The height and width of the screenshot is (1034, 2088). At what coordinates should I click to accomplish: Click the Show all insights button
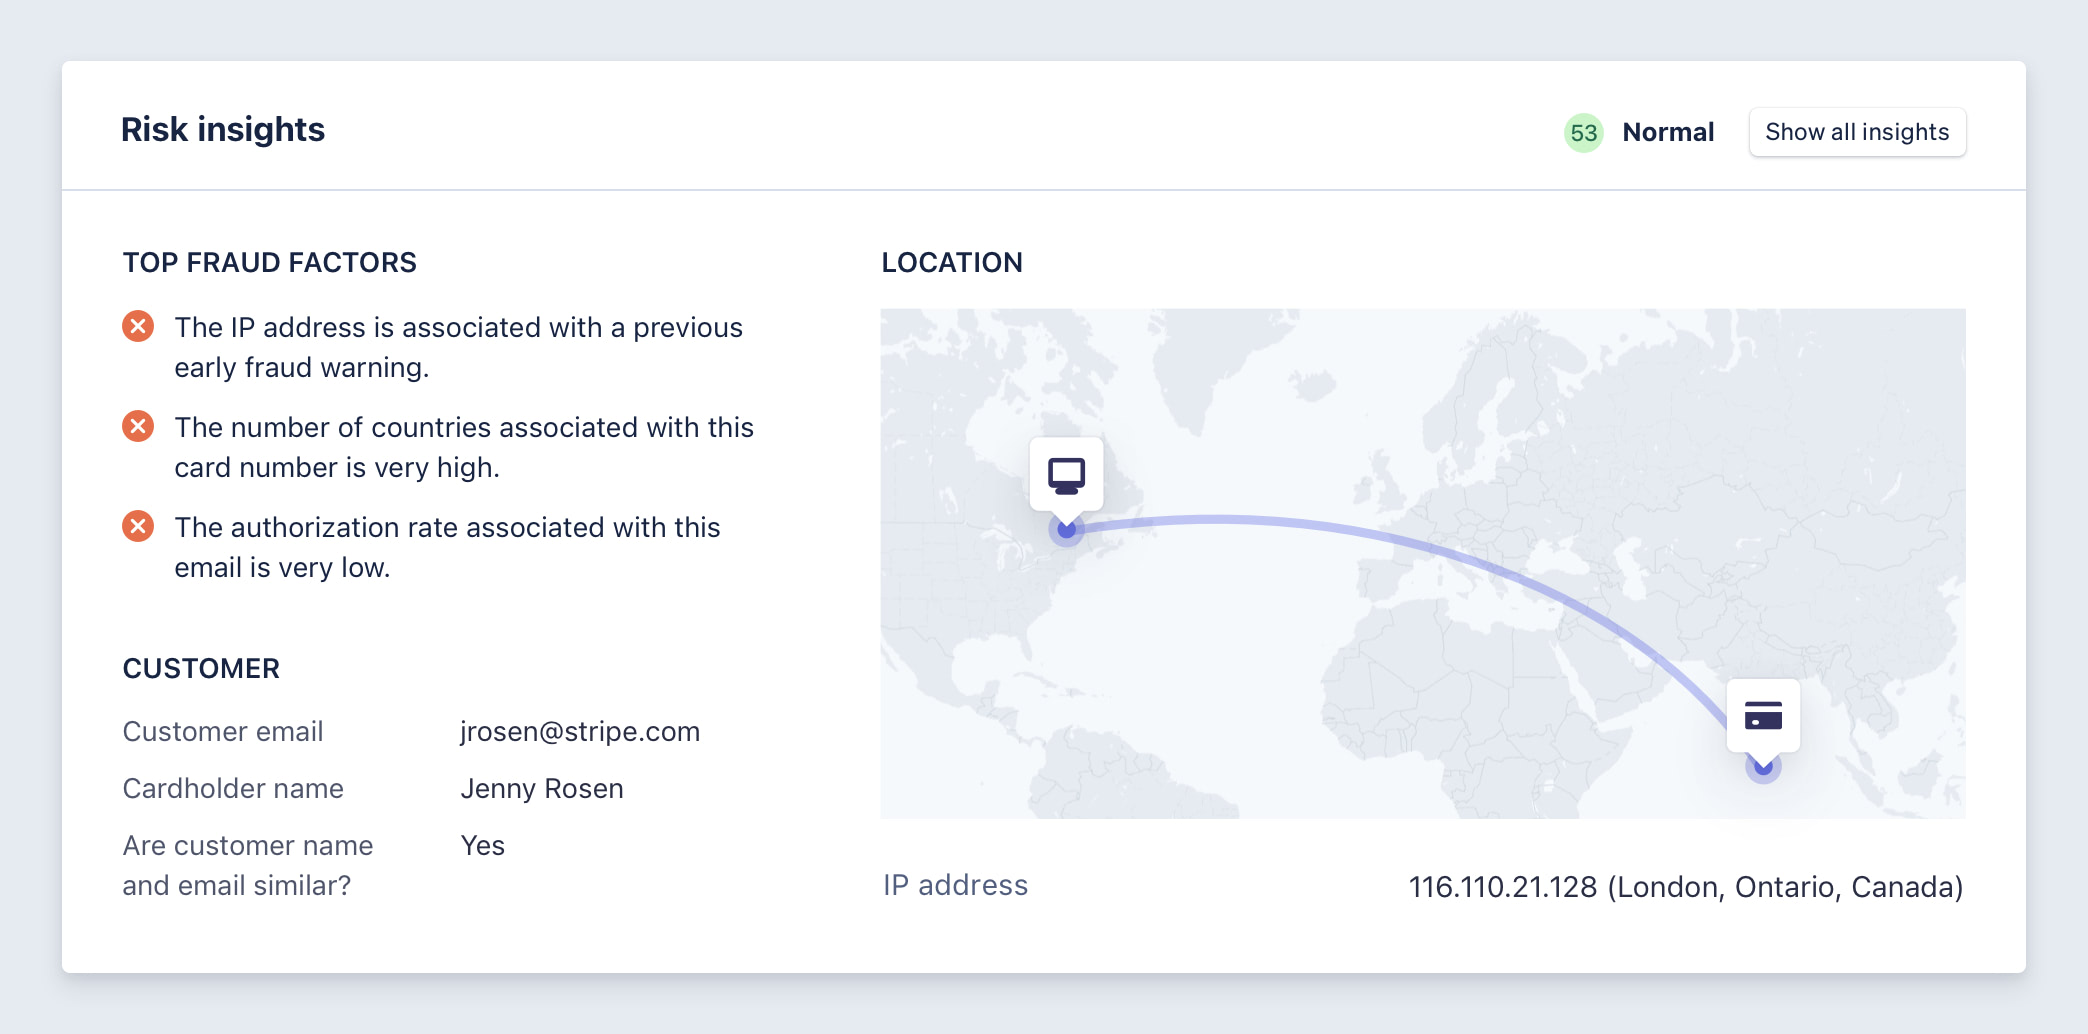(1857, 132)
